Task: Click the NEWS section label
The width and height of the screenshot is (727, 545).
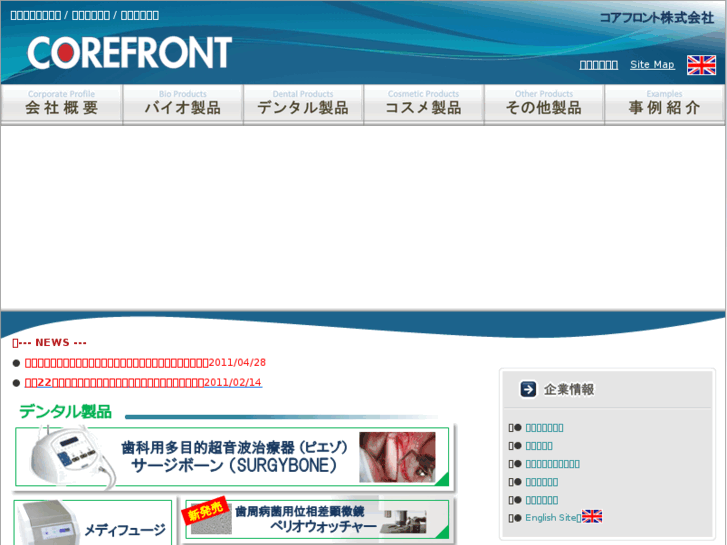Action: pos(50,343)
